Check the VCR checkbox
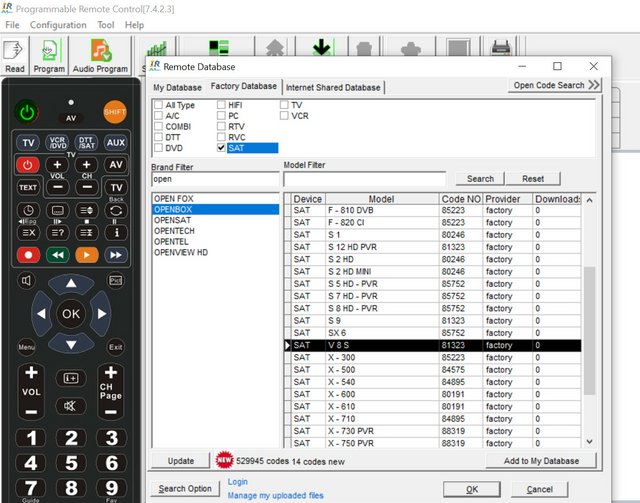This screenshot has height=503, width=640. coord(284,116)
